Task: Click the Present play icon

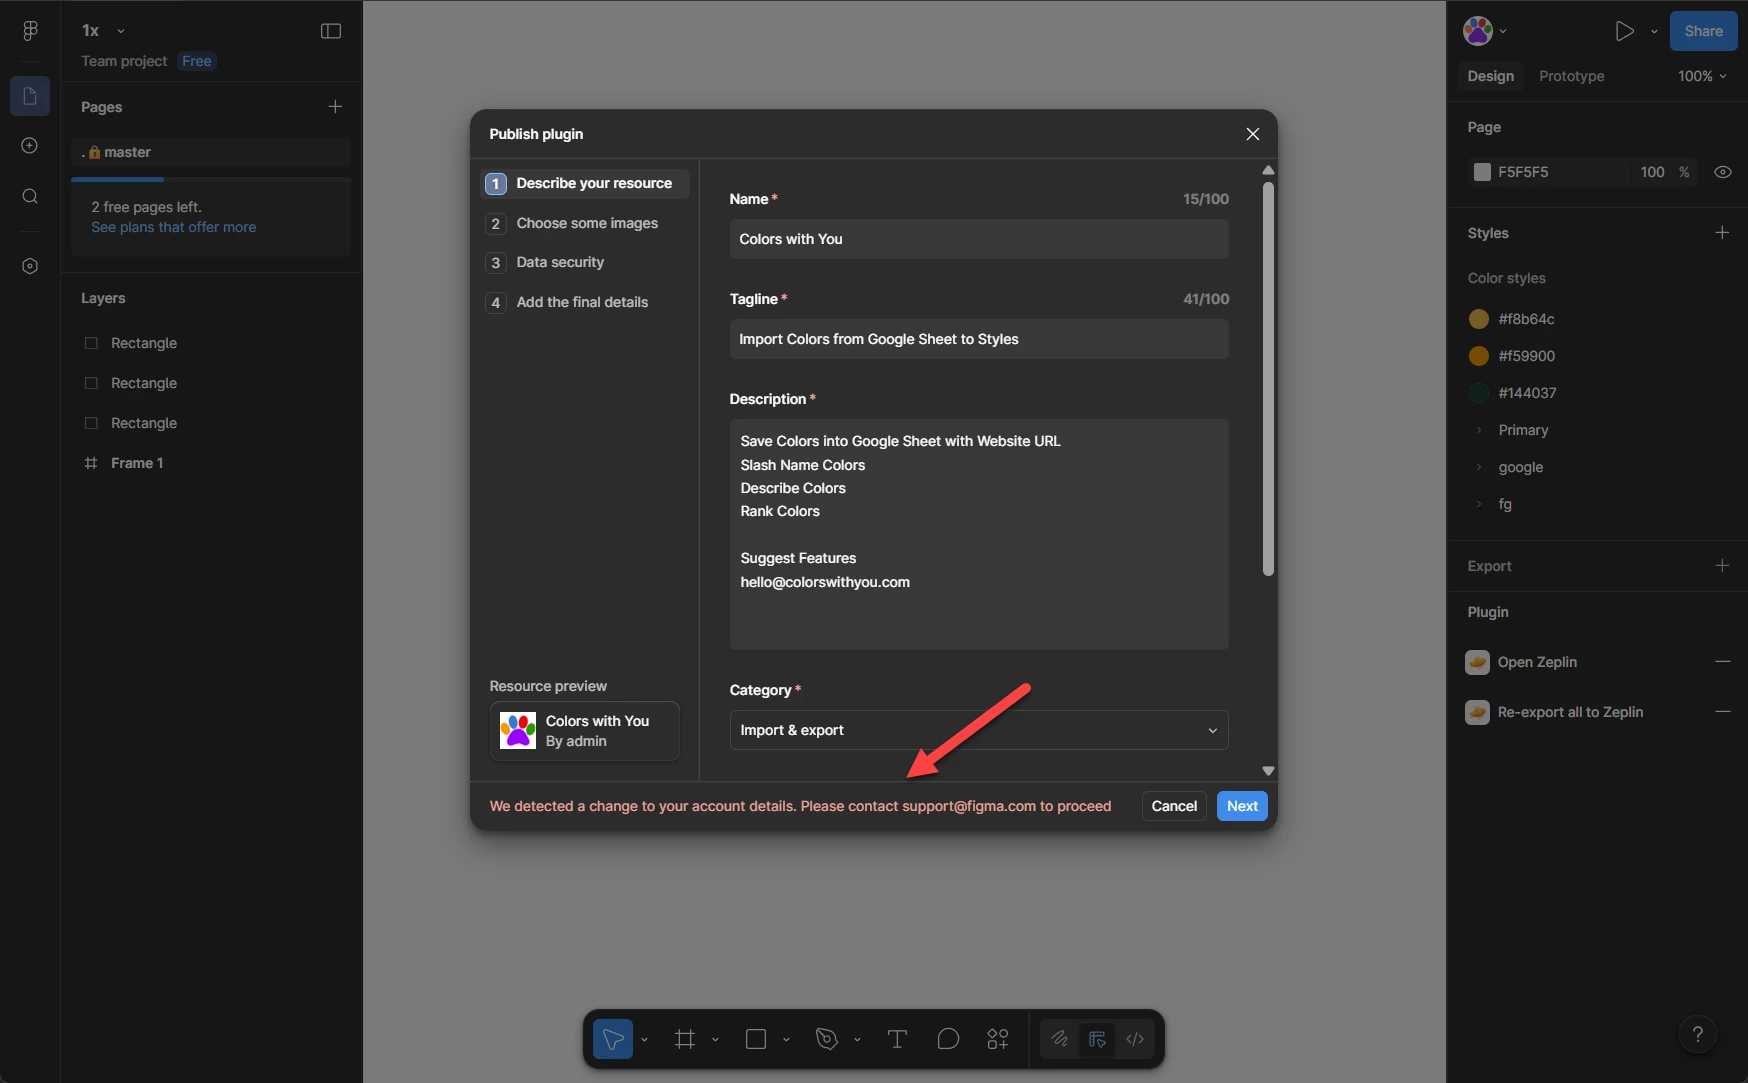Action: pyautogui.click(x=1625, y=31)
